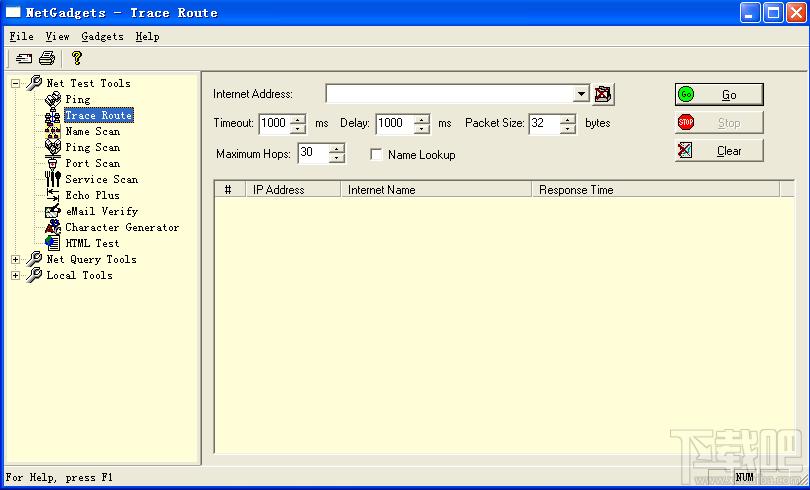
Task: Click the Port Scan icon
Action: 53,163
